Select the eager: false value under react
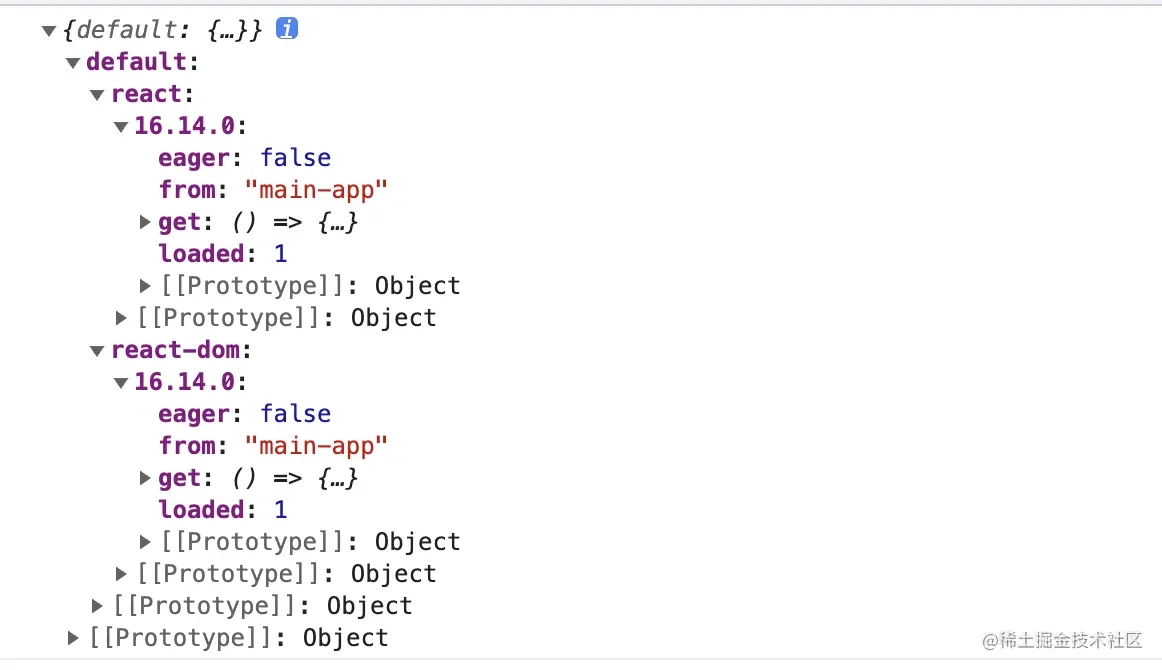1162x670 pixels. (x=295, y=158)
